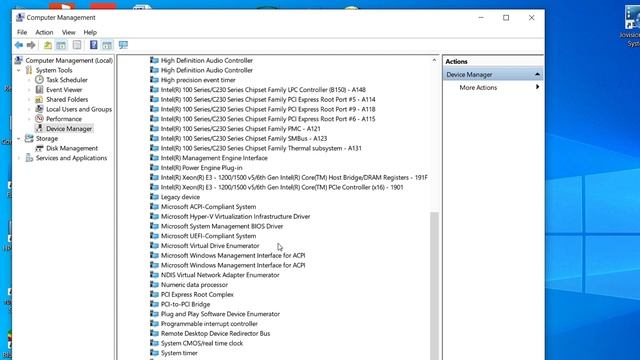
Task: Expand the Services and Applications node
Action: pyautogui.click(x=19, y=158)
